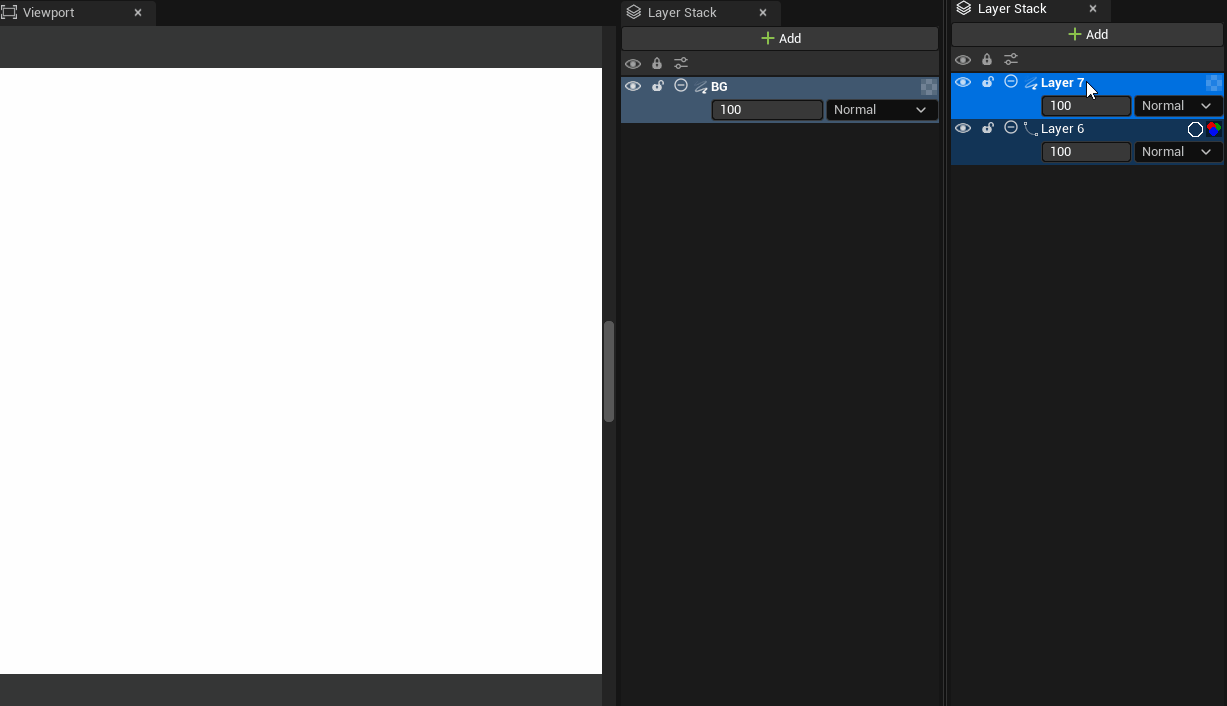Hide the BG layer with its eye toggle

point(633,86)
